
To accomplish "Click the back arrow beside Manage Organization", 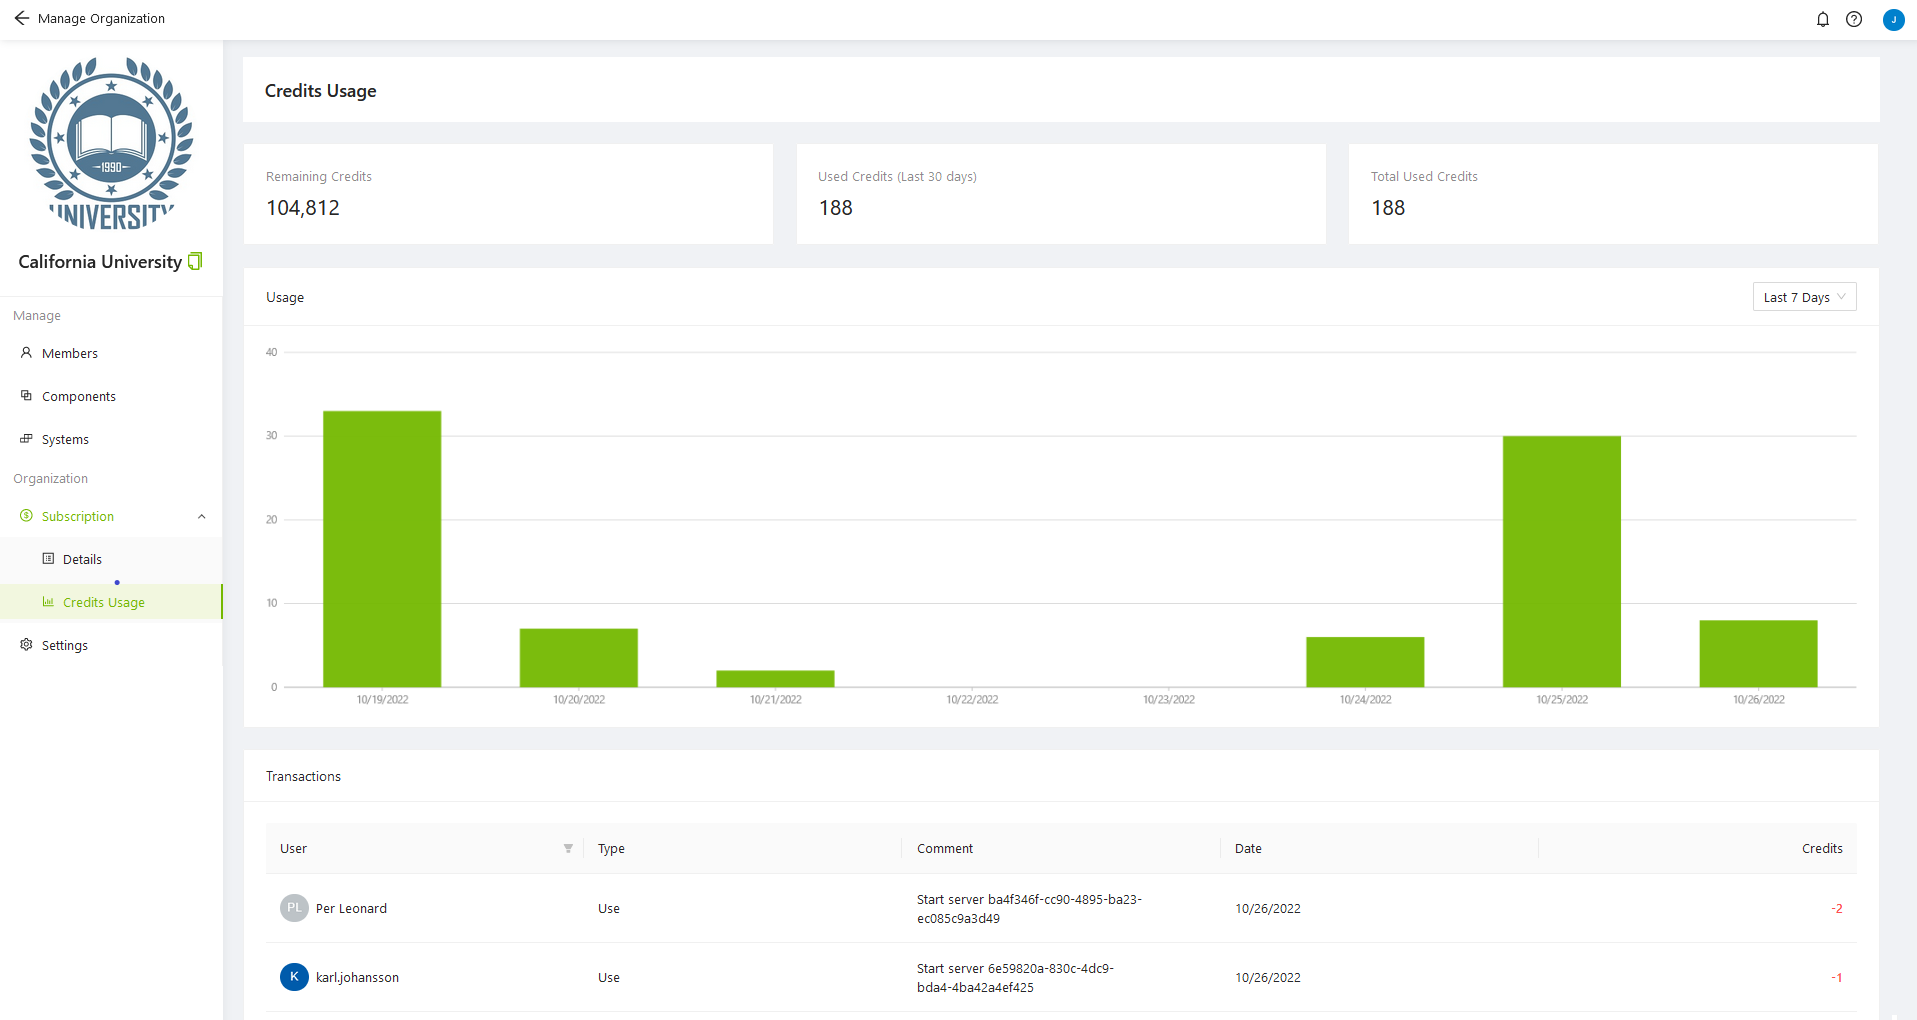I will 21,18.
